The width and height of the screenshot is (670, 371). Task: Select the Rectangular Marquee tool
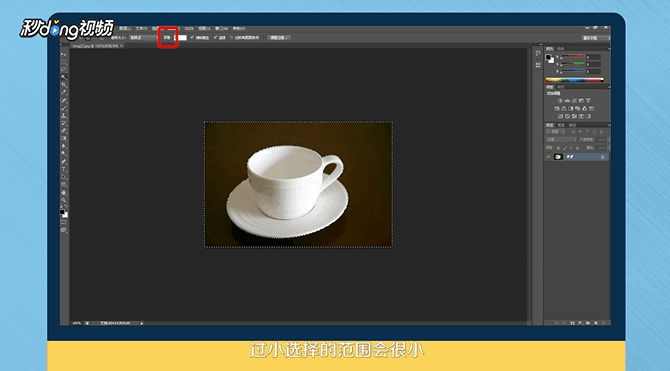click(x=64, y=62)
